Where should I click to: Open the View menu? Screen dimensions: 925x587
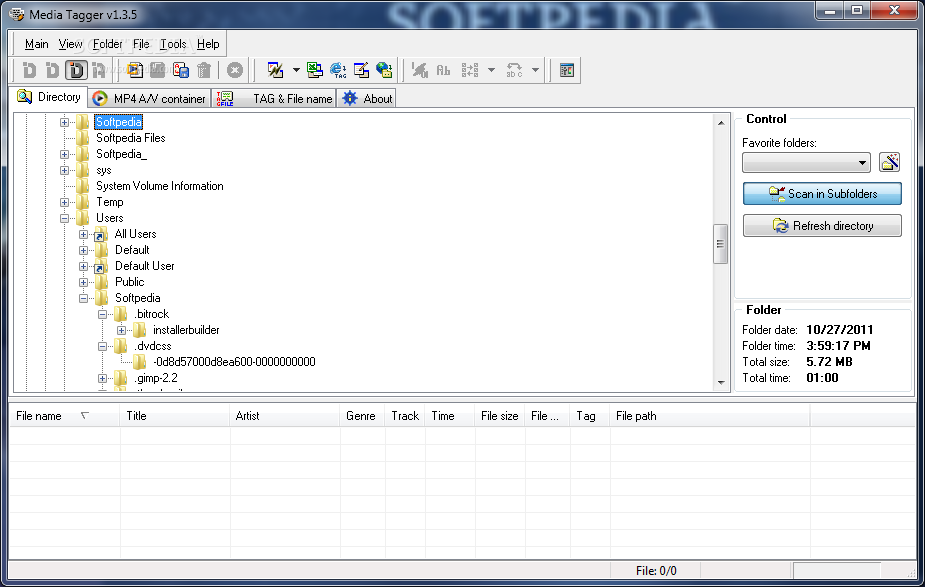(x=70, y=44)
